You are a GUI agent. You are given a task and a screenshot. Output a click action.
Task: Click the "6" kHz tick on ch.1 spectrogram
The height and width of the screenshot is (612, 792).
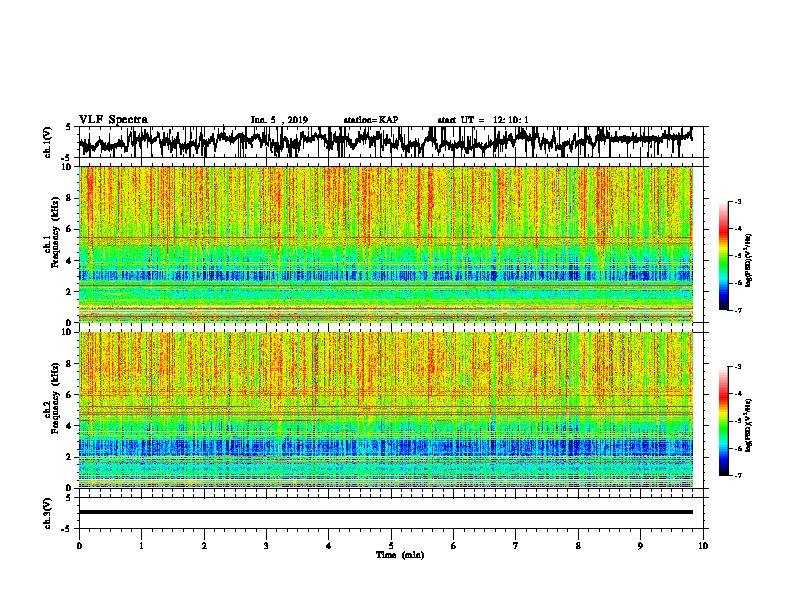coord(71,229)
